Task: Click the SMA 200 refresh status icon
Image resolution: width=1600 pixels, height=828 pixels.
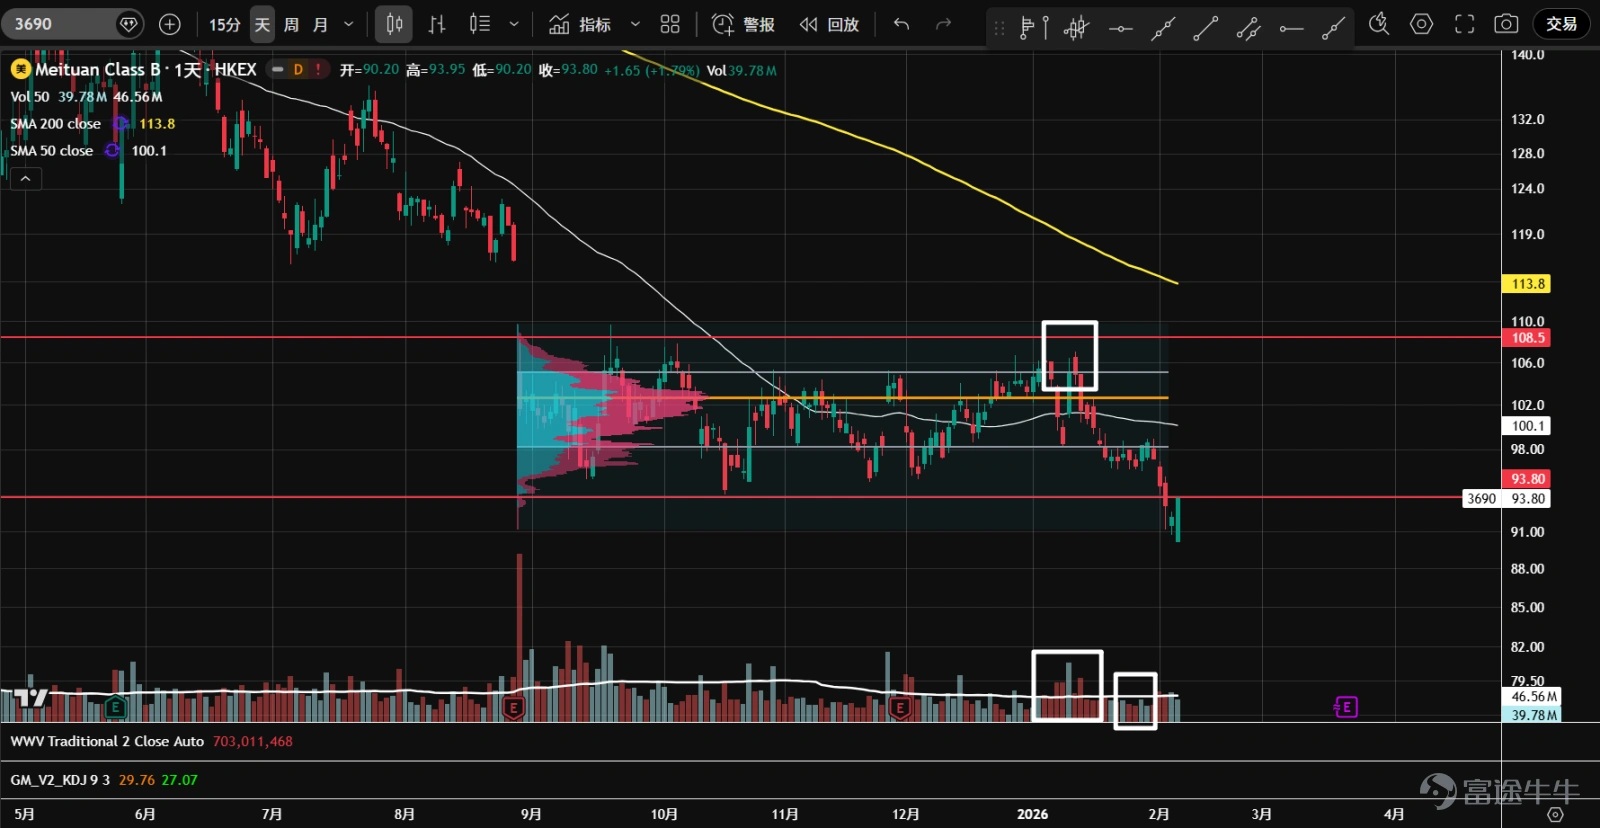Action: (121, 124)
